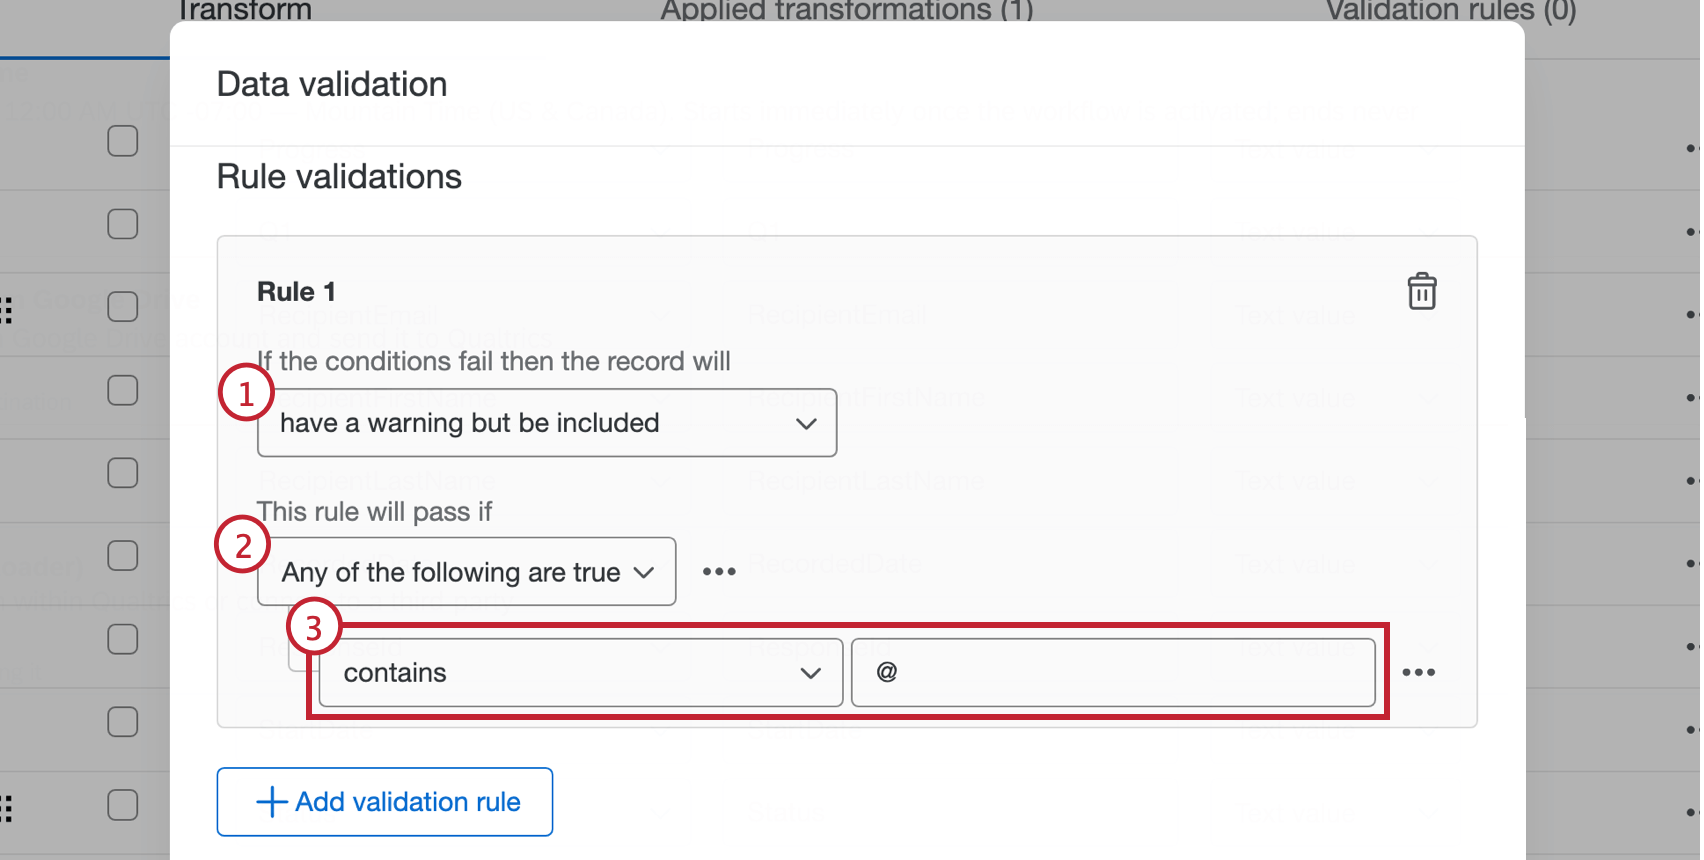Tick the bottom-most checkbox in left column
The width and height of the screenshot is (1704, 860).
(x=123, y=805)
